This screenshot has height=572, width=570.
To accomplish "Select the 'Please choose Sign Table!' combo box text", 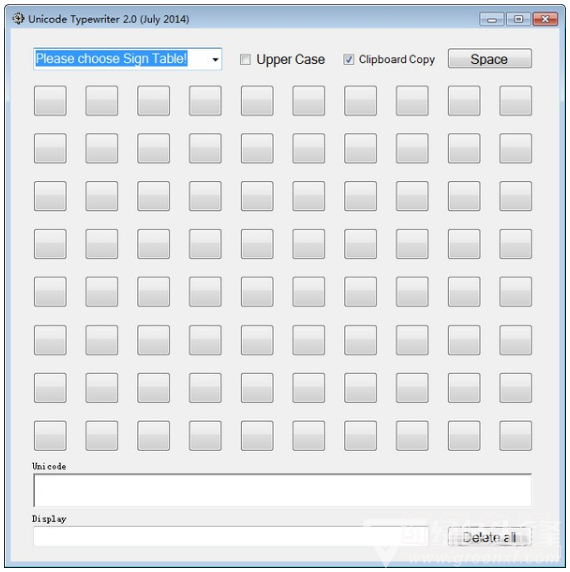I will coord(112,59).
